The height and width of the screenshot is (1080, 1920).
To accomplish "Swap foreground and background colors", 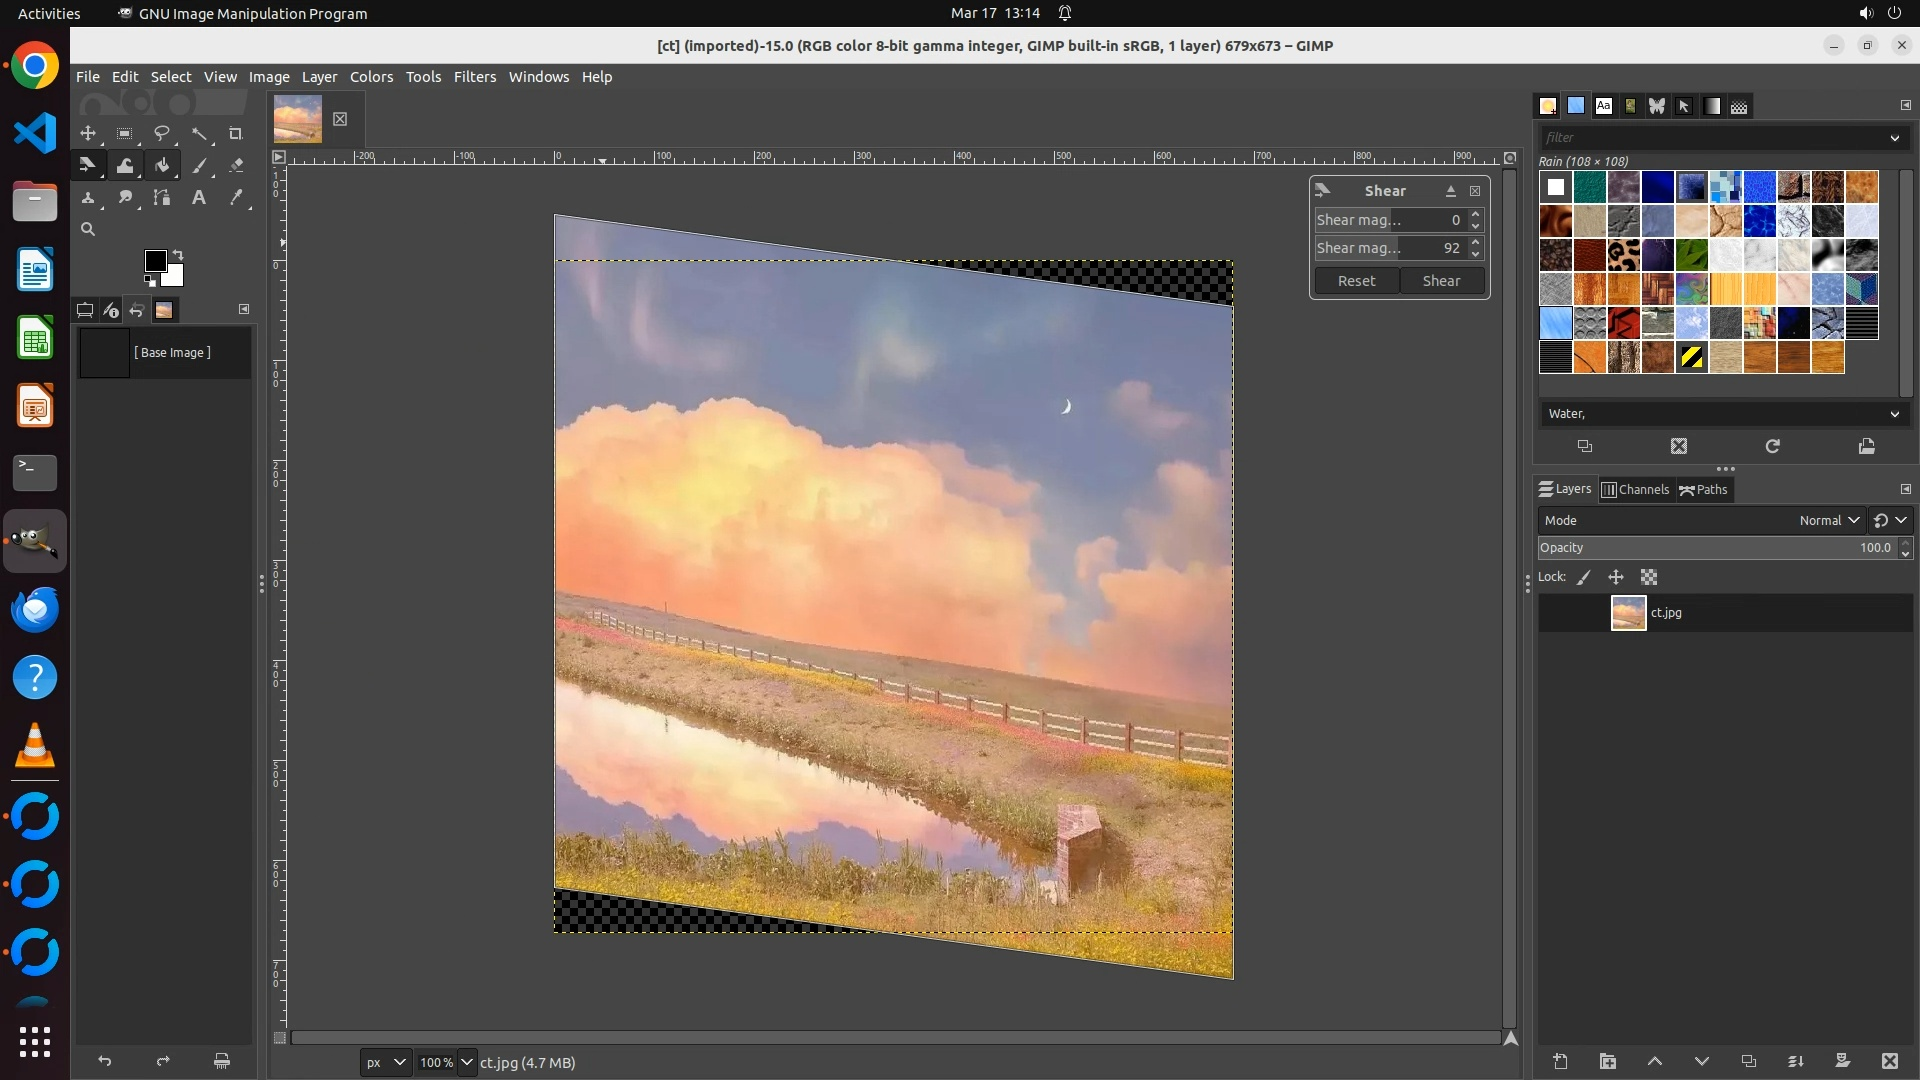I will [x=178, y=254].
